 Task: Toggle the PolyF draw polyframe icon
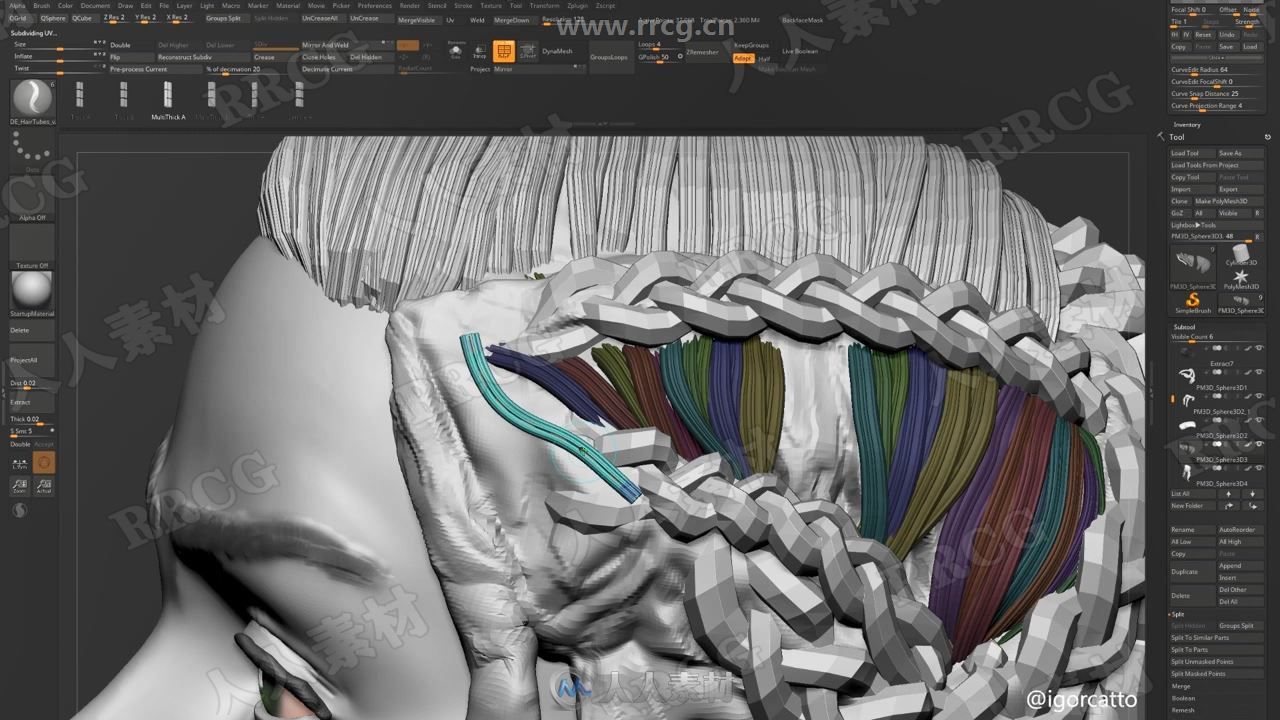point(503,51)
